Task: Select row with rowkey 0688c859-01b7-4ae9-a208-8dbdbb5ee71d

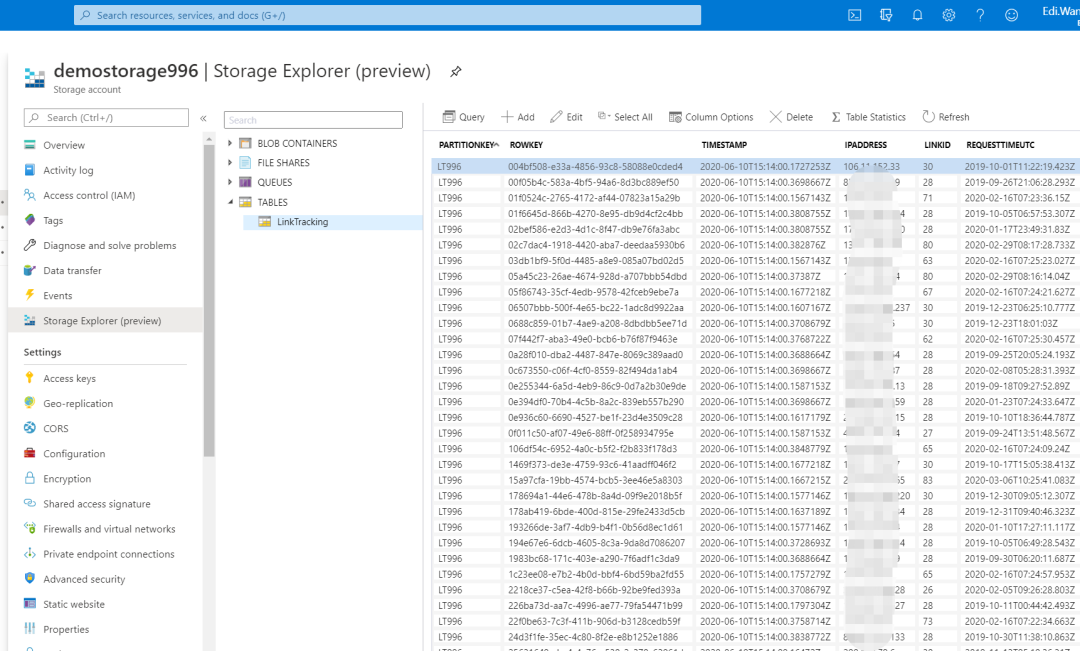Action: 756,324
